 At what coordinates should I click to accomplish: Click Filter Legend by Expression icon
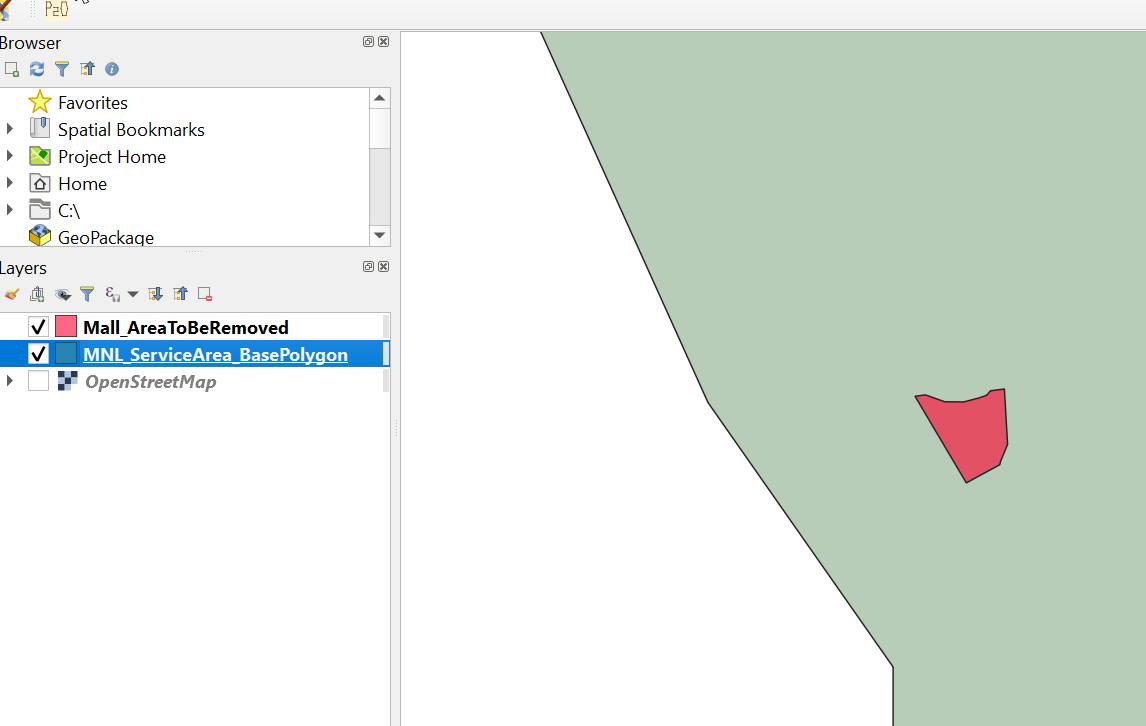[113, 295]
